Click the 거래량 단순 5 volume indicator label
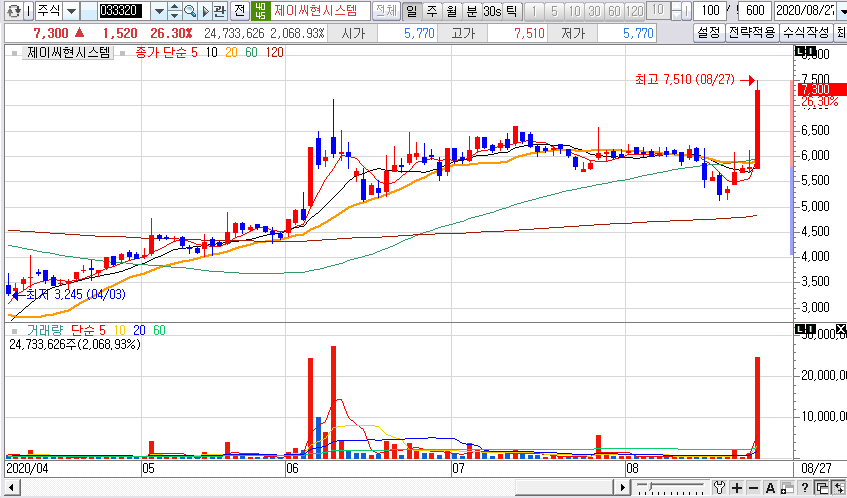This screenshot has height=498, width=847. (66, 330)
